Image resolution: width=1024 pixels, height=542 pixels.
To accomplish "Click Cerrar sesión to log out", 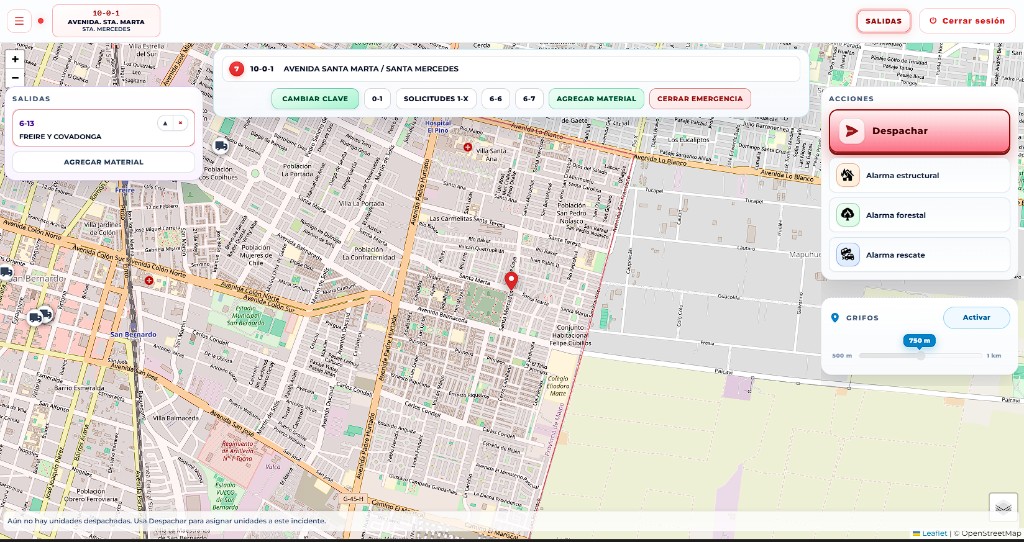I will point(967,21).
